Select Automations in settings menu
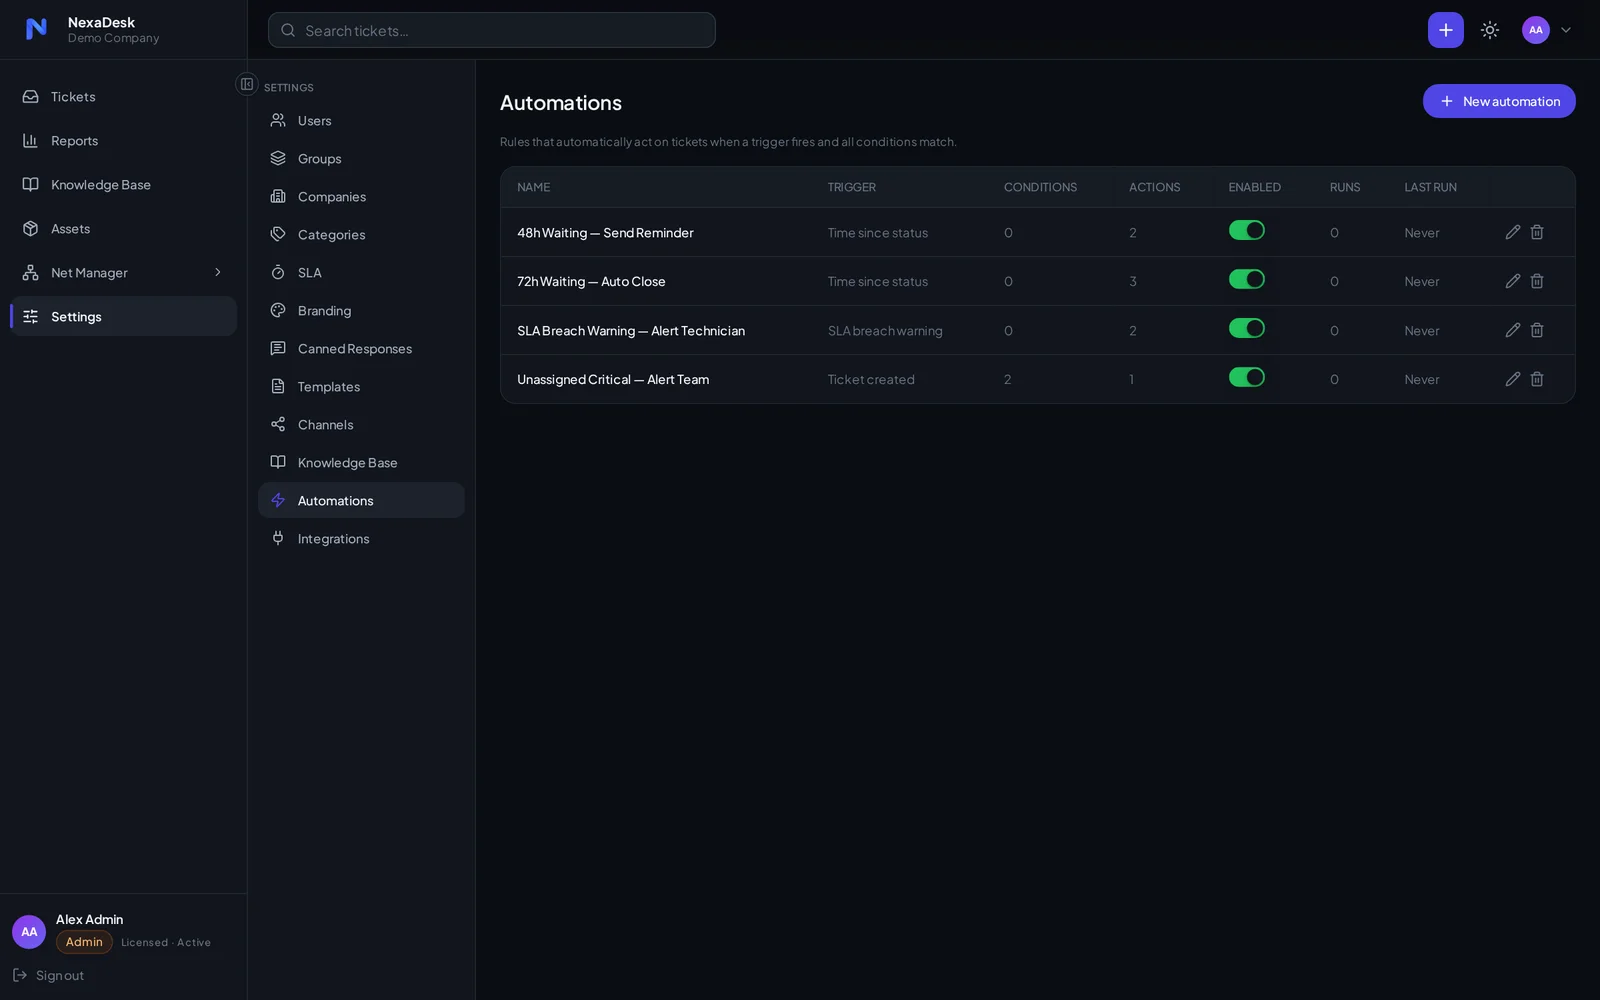1600x1000 pixels. [x=361, y=501]
